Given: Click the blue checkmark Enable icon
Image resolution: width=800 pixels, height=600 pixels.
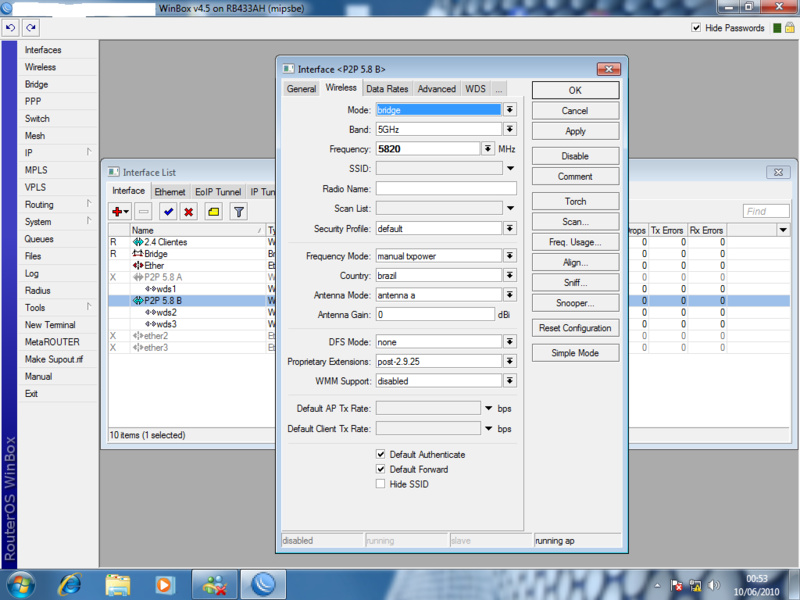Looking at the screenshot, I should pos(168,211).
